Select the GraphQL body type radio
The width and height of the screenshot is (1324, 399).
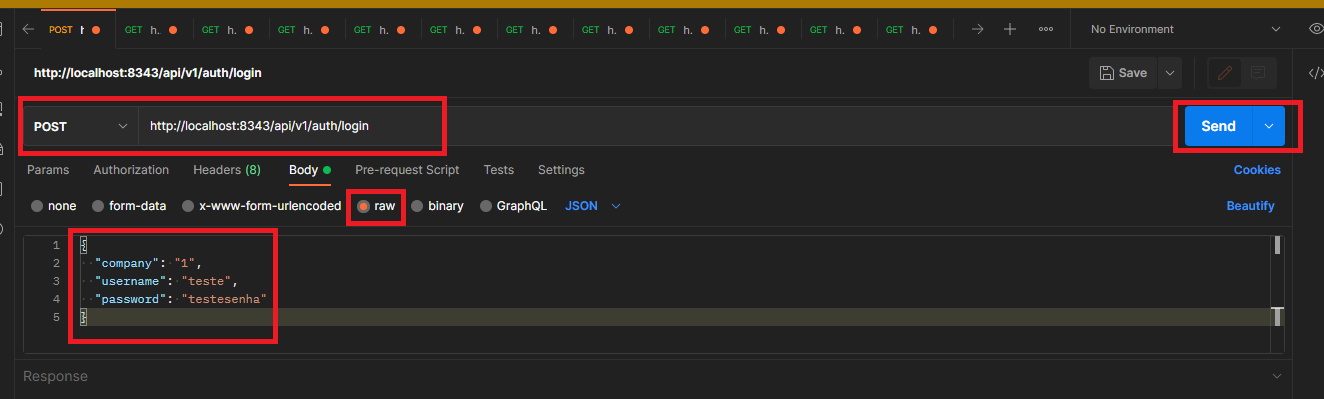pyautogui.click(x=486, y=206)
